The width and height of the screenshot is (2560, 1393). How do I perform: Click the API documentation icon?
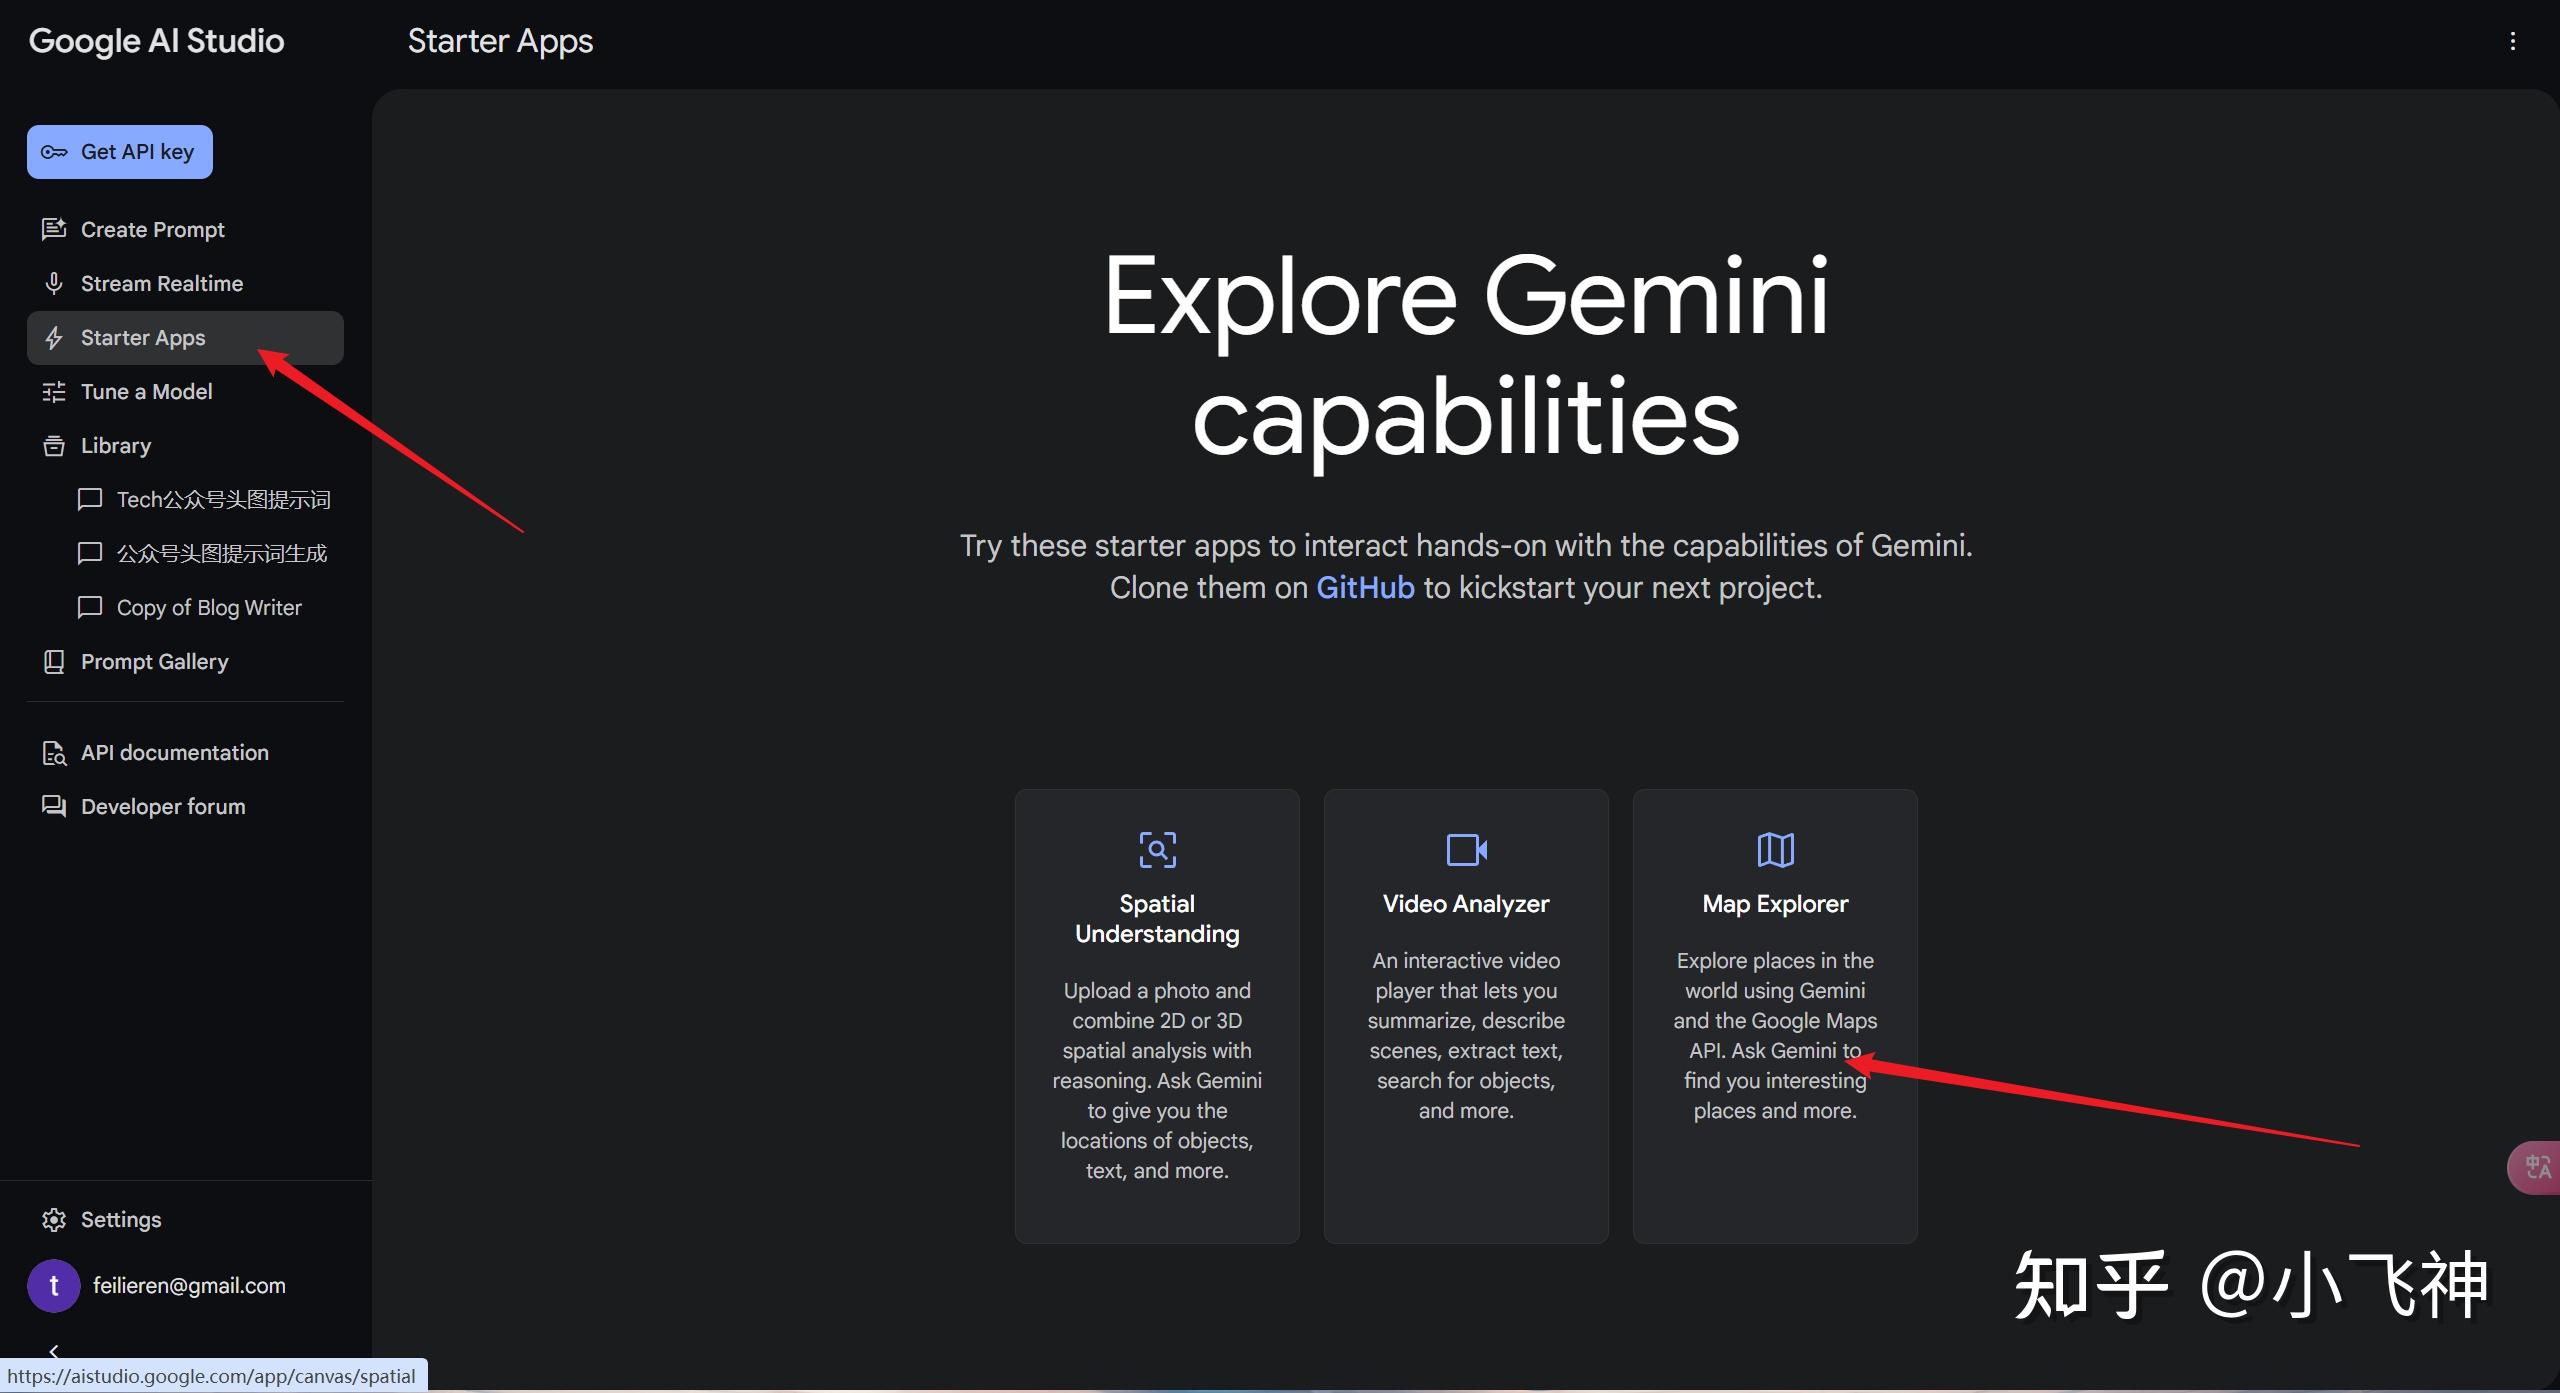pos(53,752)
